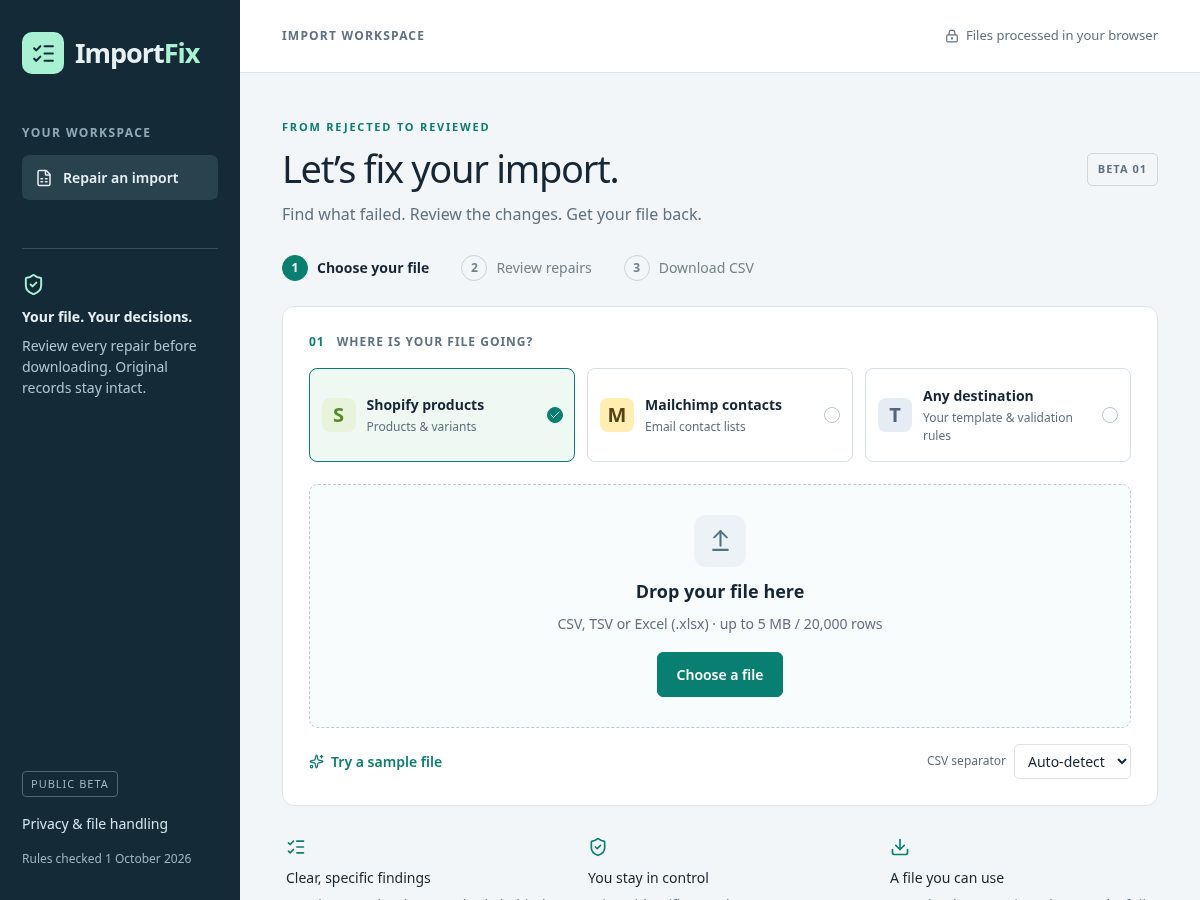Click the Shopify products destination card

tap(442, 415)
